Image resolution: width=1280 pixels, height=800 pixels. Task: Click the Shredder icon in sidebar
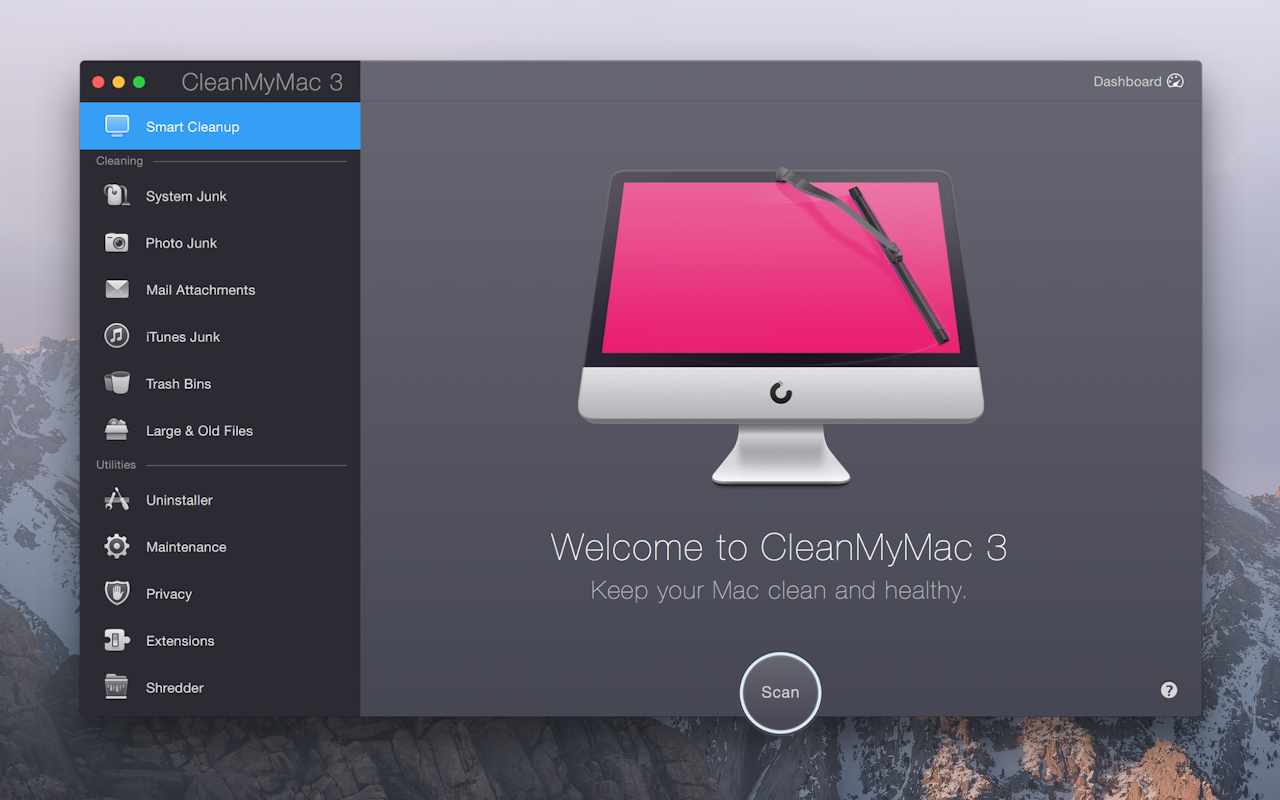coord(117,688)
